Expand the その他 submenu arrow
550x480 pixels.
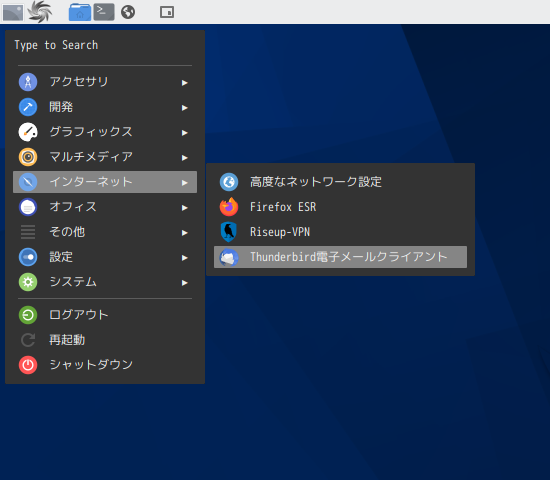coord(185,233)
